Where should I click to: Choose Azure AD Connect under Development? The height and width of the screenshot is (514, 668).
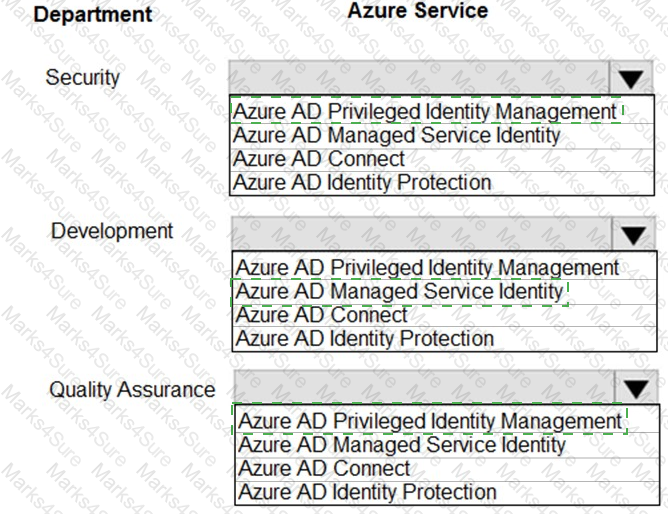(444, 316)
